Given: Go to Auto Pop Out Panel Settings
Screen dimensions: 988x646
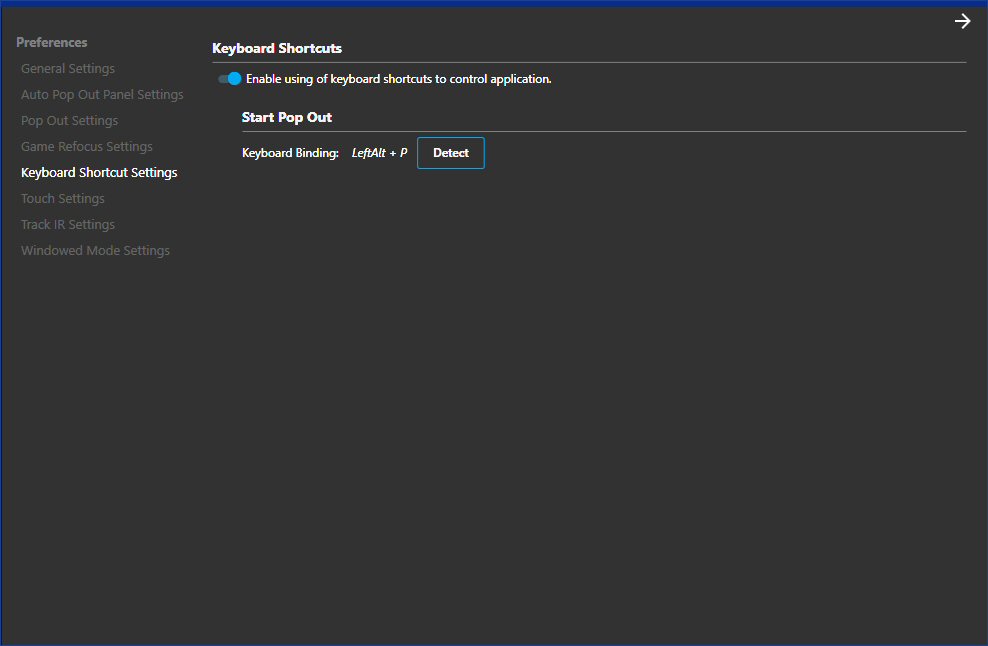Looking at the screenshot, I should [x=102, y=95].
